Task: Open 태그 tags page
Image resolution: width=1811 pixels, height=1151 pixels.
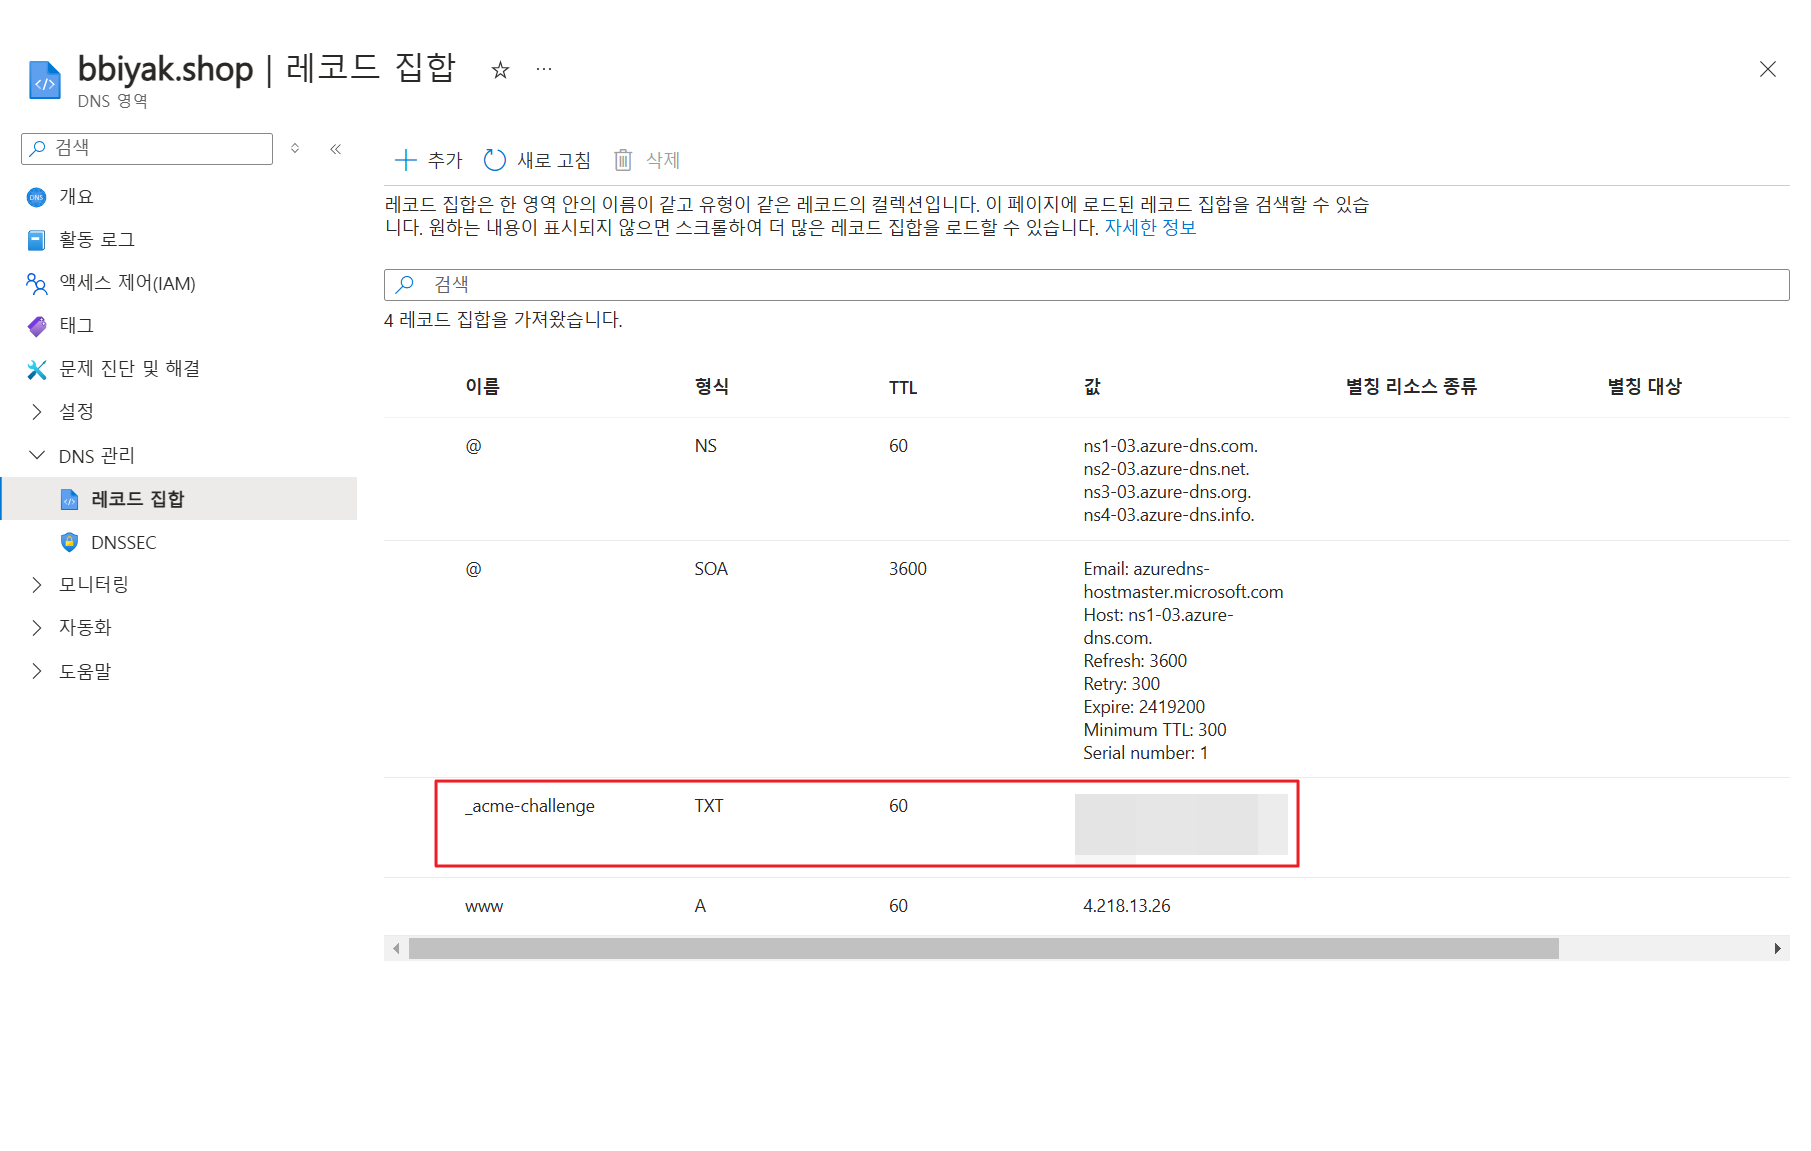Action: [76, 326]
